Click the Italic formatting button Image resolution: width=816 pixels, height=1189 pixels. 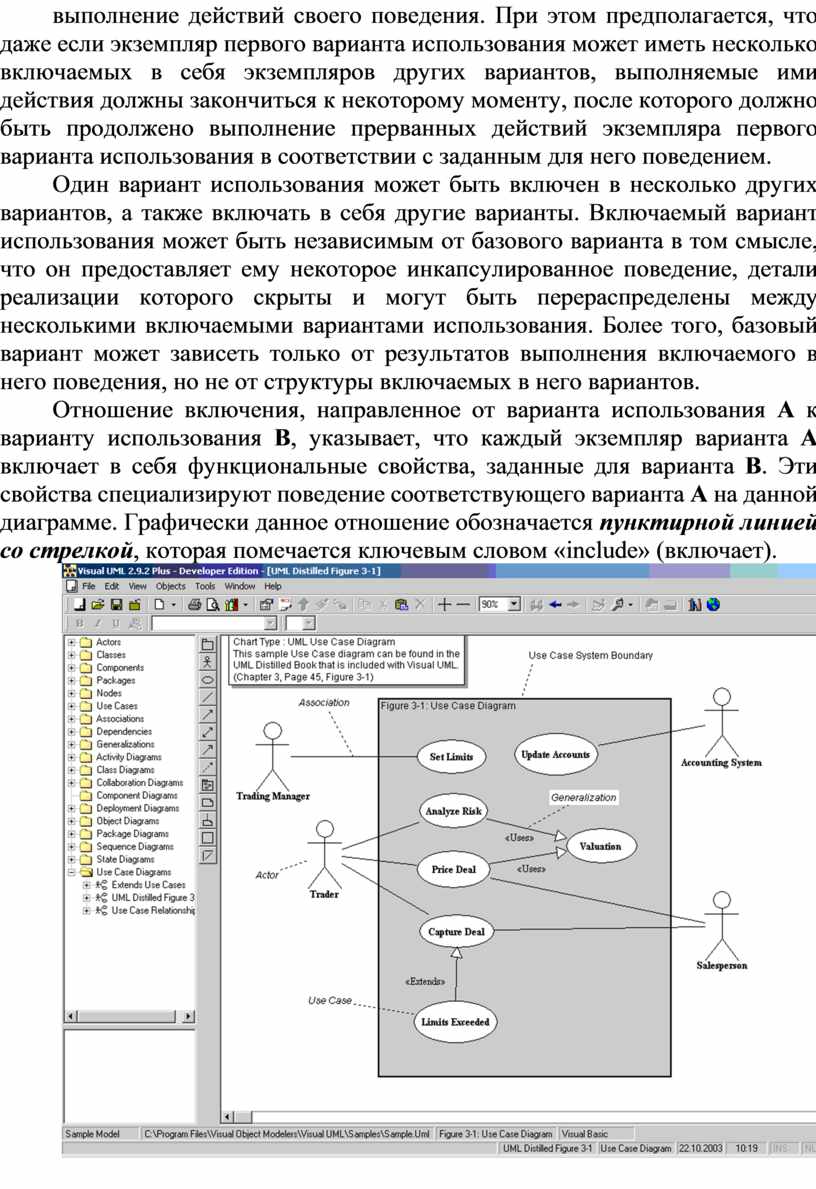click(98, 623)
